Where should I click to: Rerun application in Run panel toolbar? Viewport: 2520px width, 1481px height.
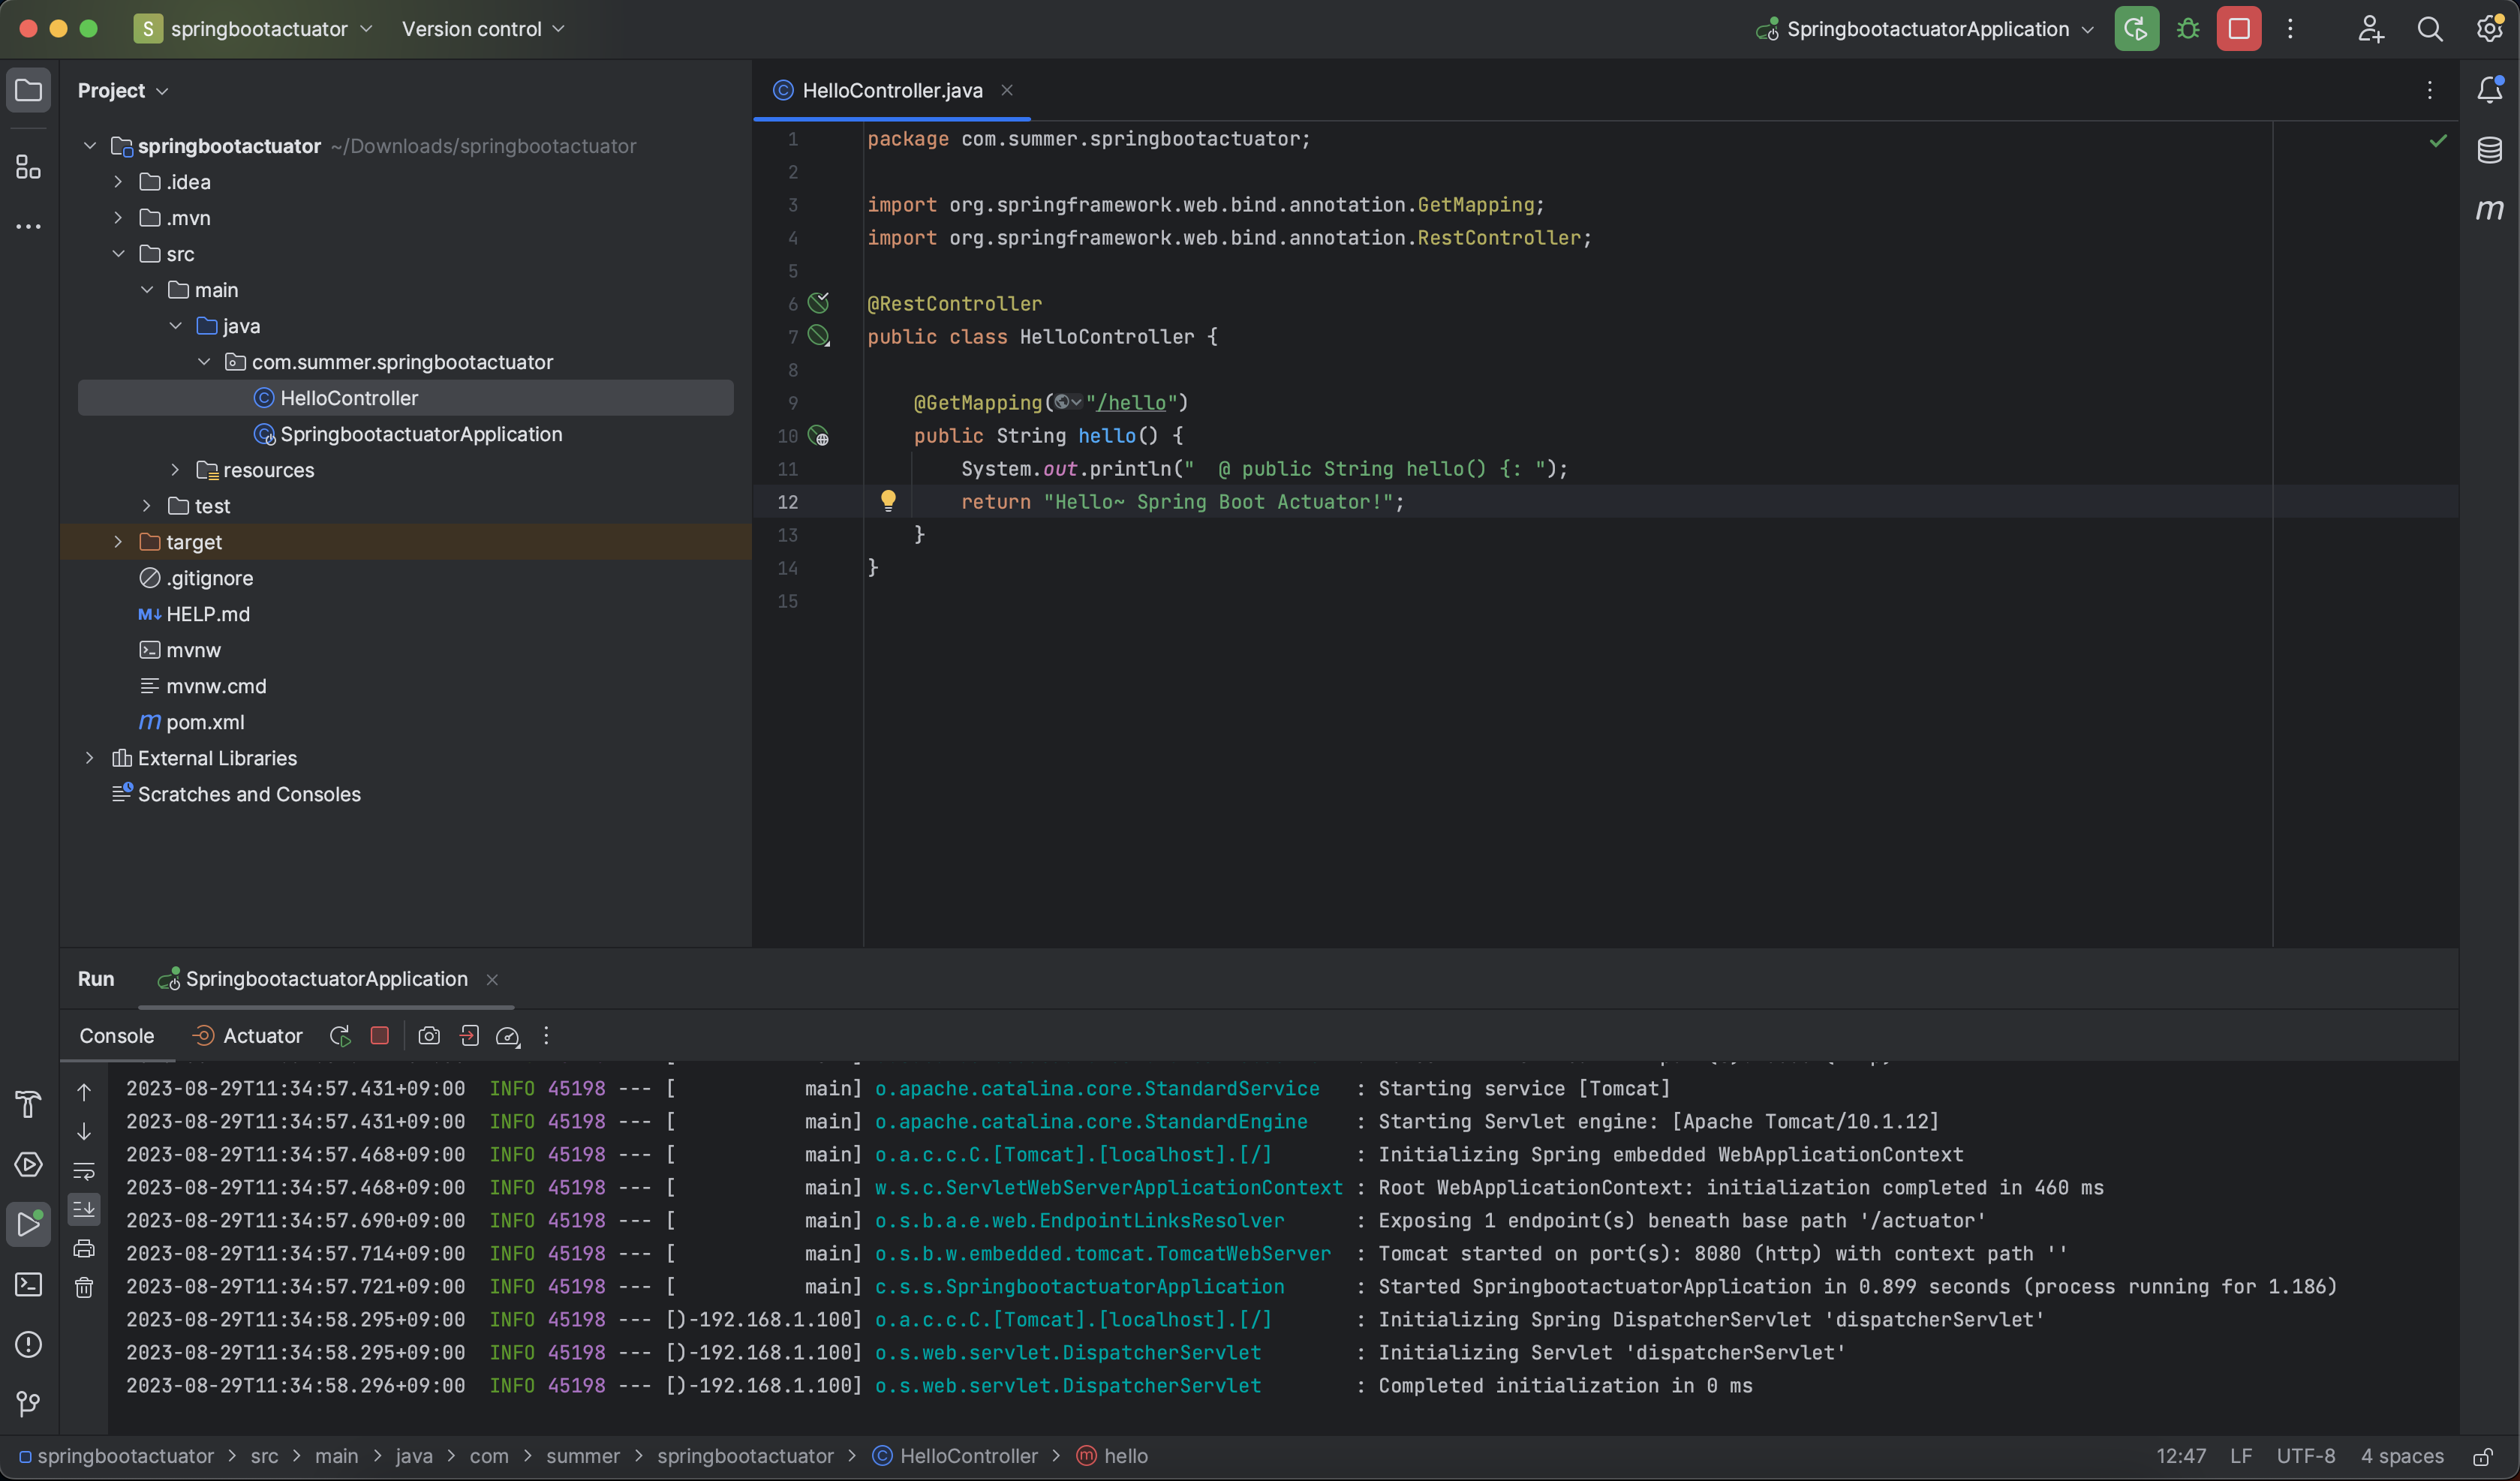pos(340,1036)
